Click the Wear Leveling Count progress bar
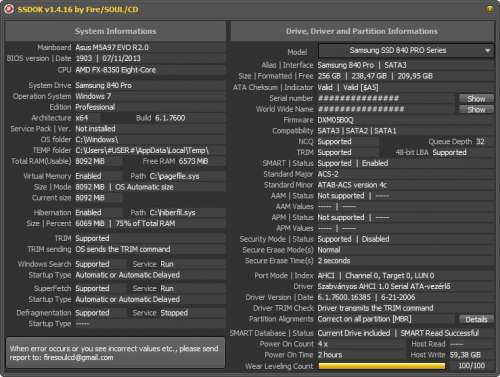The image size is (500, 377). [382, 366]
